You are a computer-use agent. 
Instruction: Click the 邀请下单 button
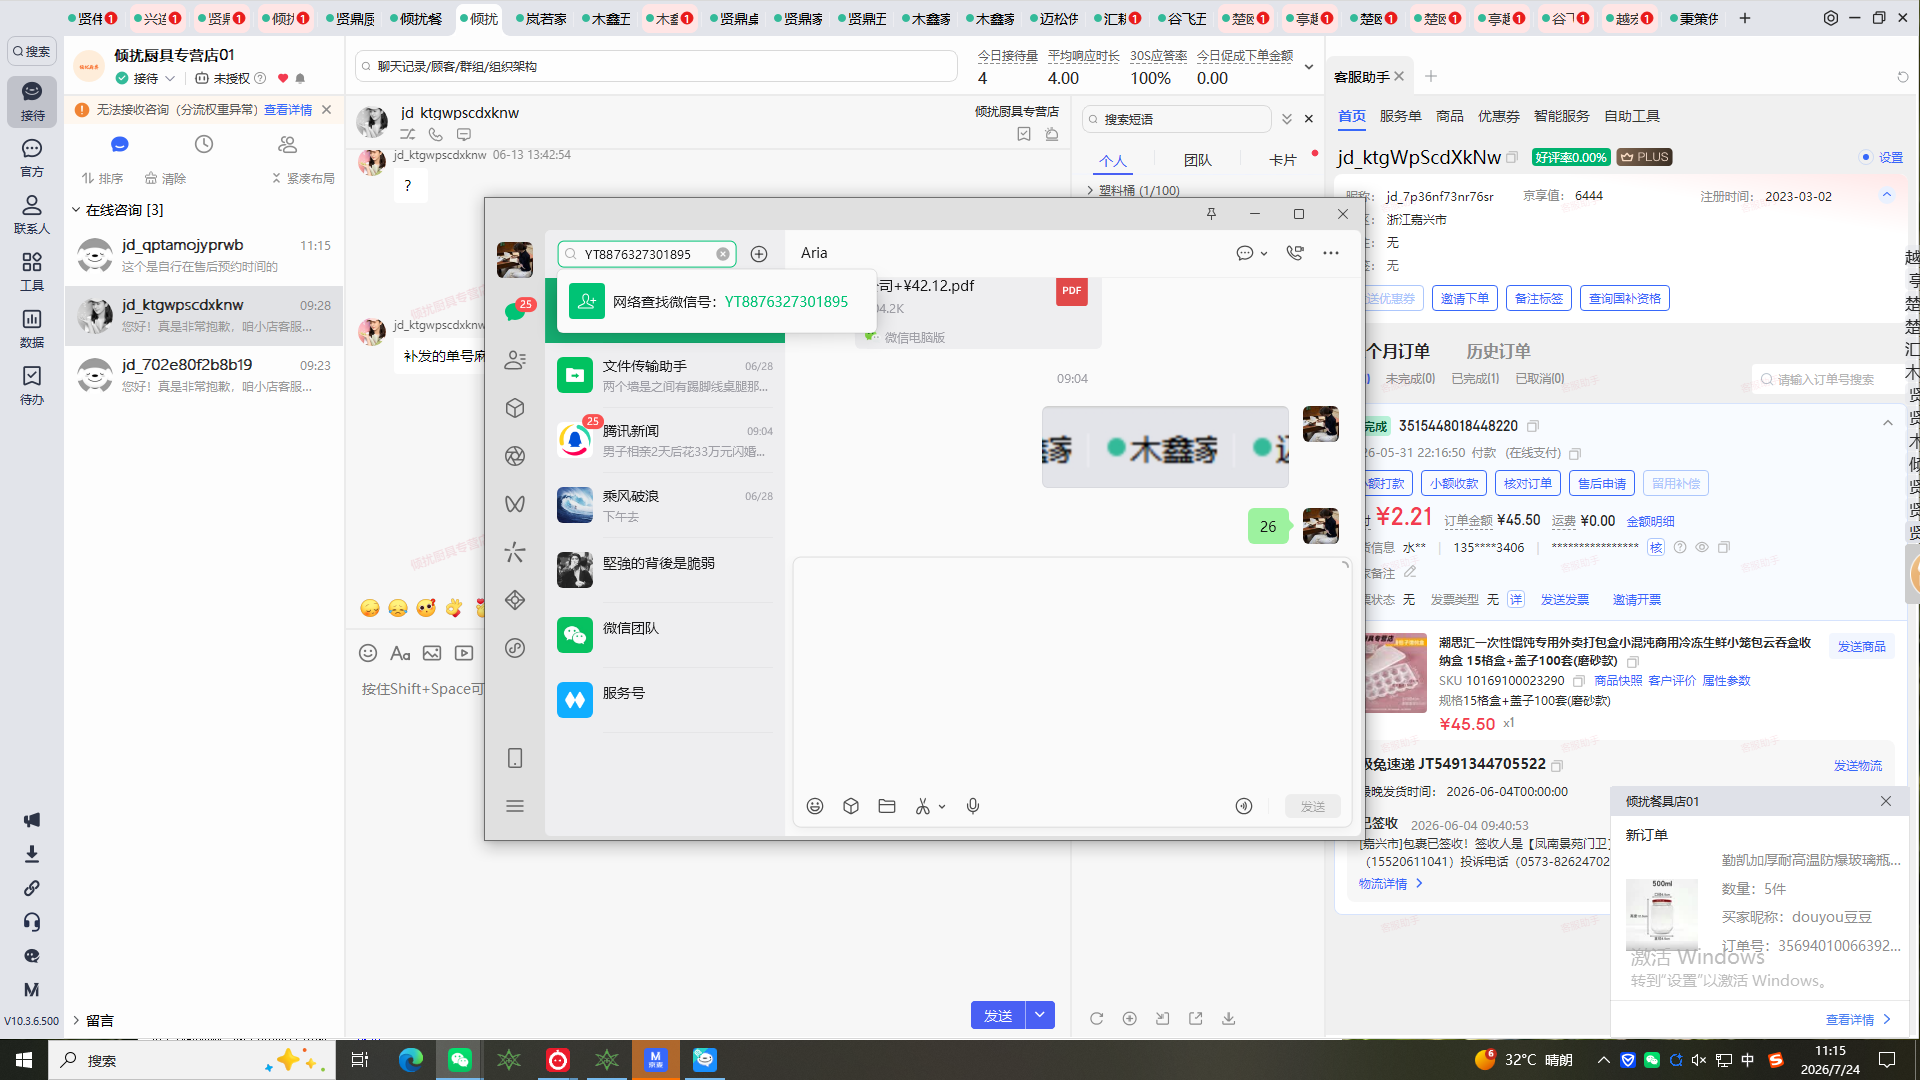pyautogui.click(x=1465, y=298)
